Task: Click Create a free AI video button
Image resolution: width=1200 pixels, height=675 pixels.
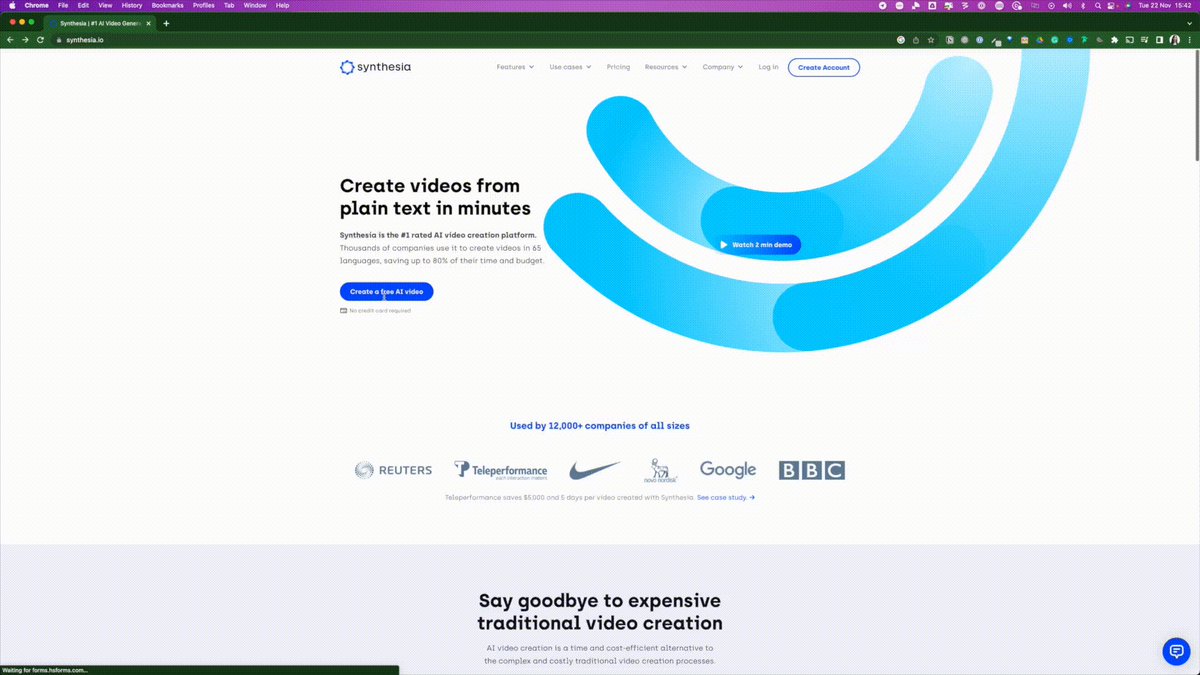Action: coord(386,292)
